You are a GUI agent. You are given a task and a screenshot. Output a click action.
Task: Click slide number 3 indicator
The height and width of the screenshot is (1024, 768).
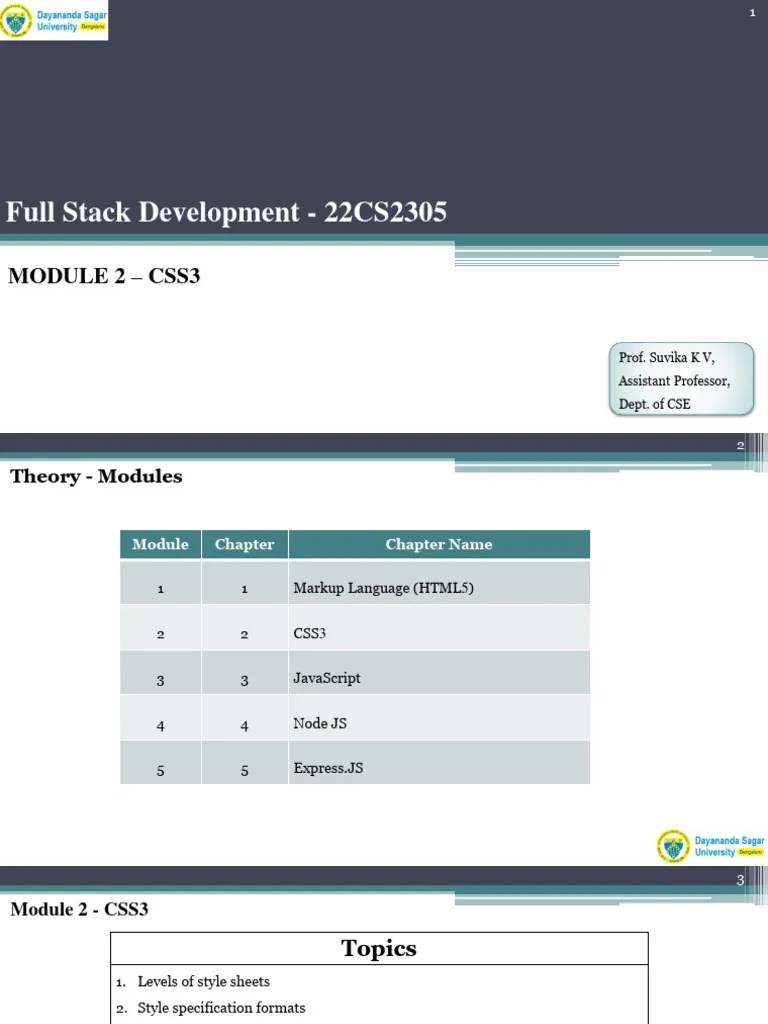coord(741,880)
